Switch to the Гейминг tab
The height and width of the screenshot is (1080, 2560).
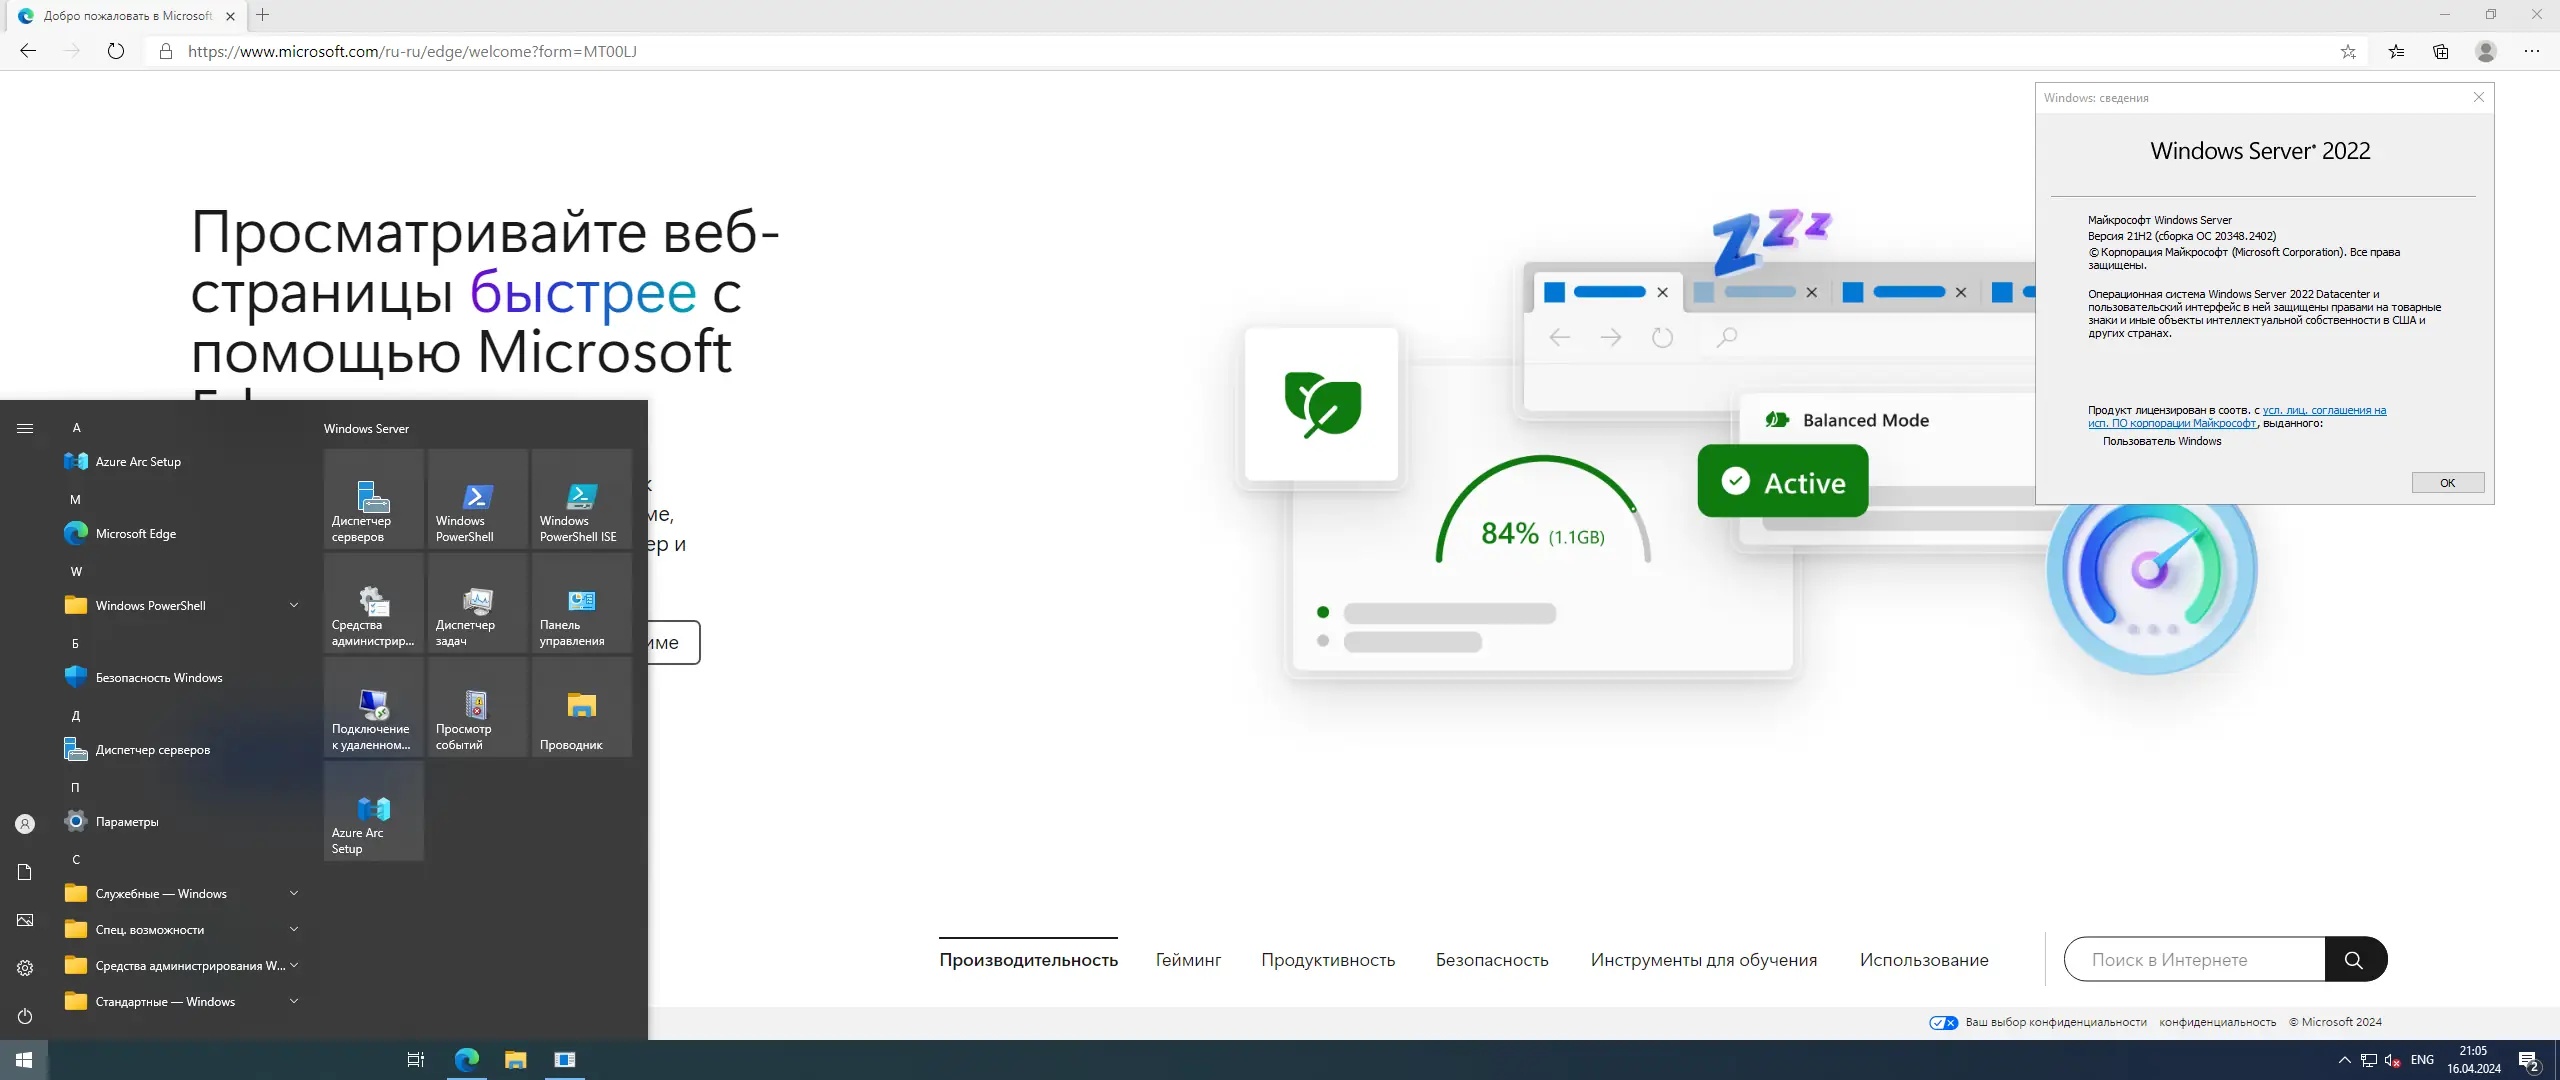[1188, 960]
